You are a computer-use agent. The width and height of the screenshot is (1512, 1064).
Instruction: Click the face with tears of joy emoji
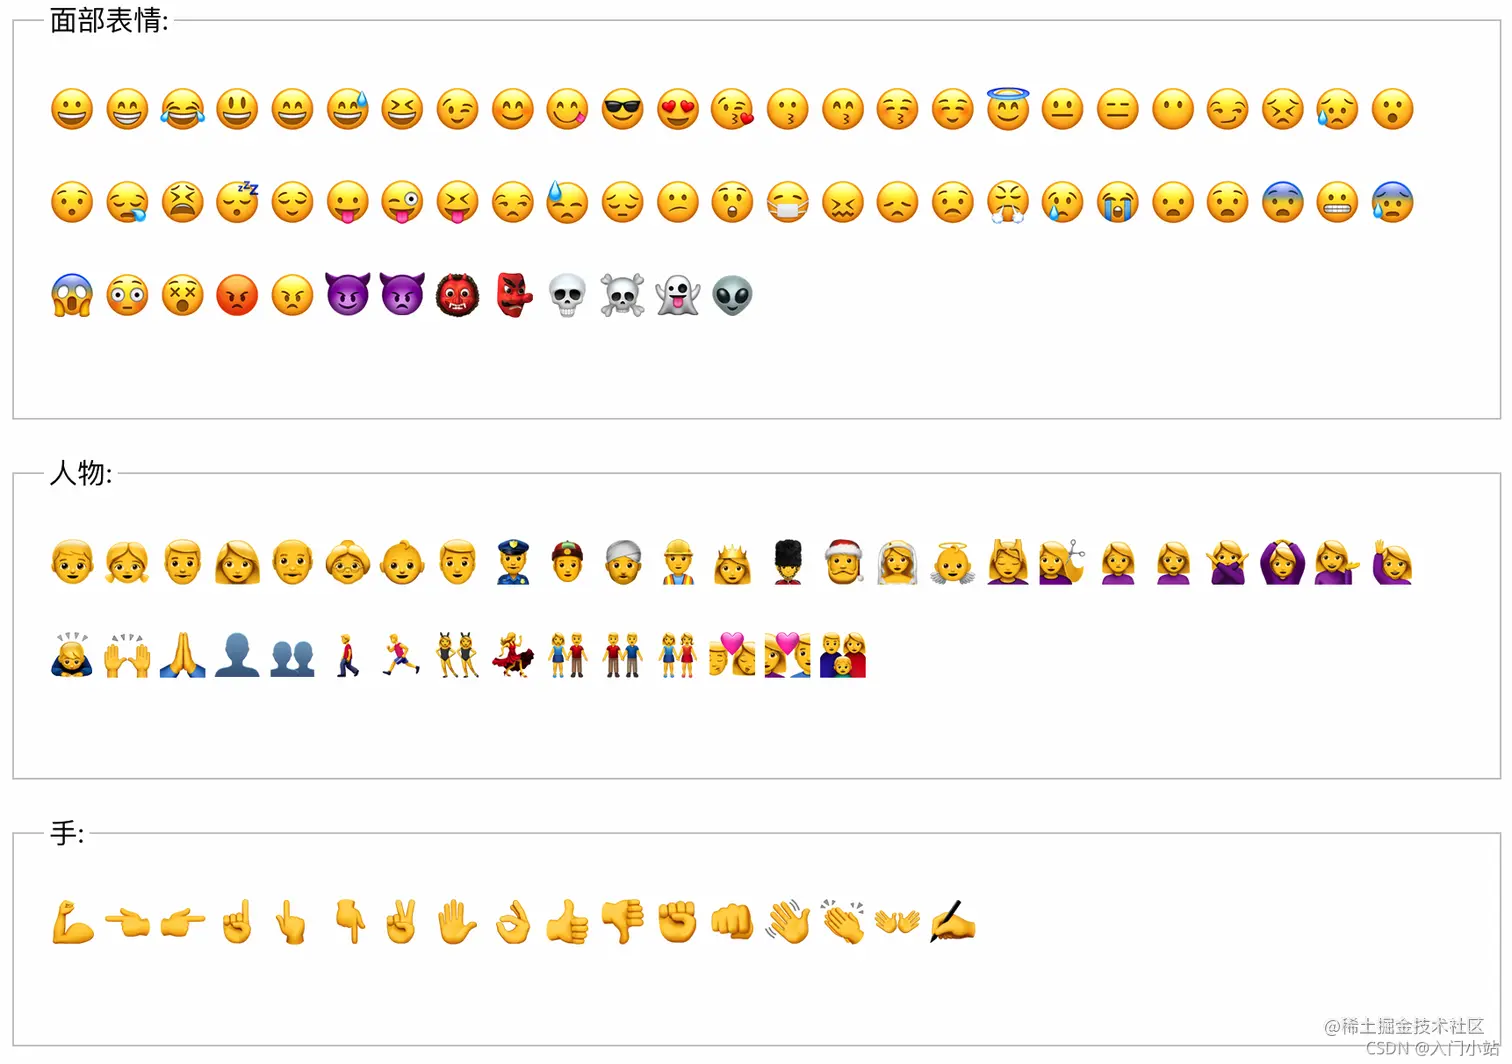point(182,109)
